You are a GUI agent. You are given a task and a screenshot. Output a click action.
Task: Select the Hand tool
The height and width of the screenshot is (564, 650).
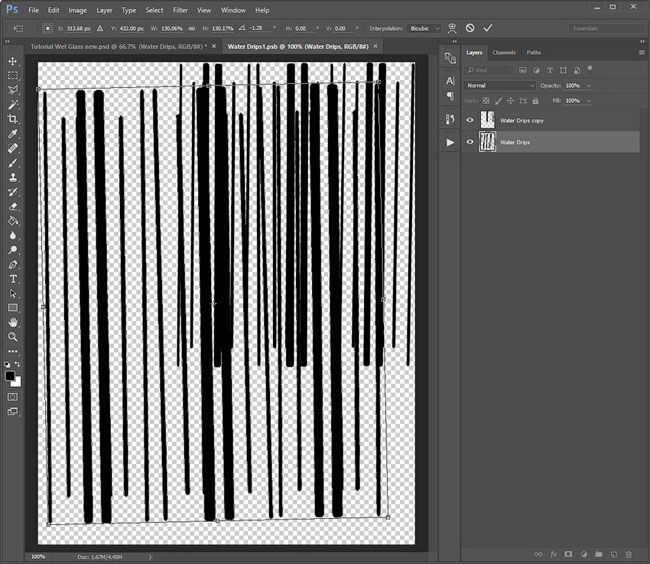[x=13, y=322]
